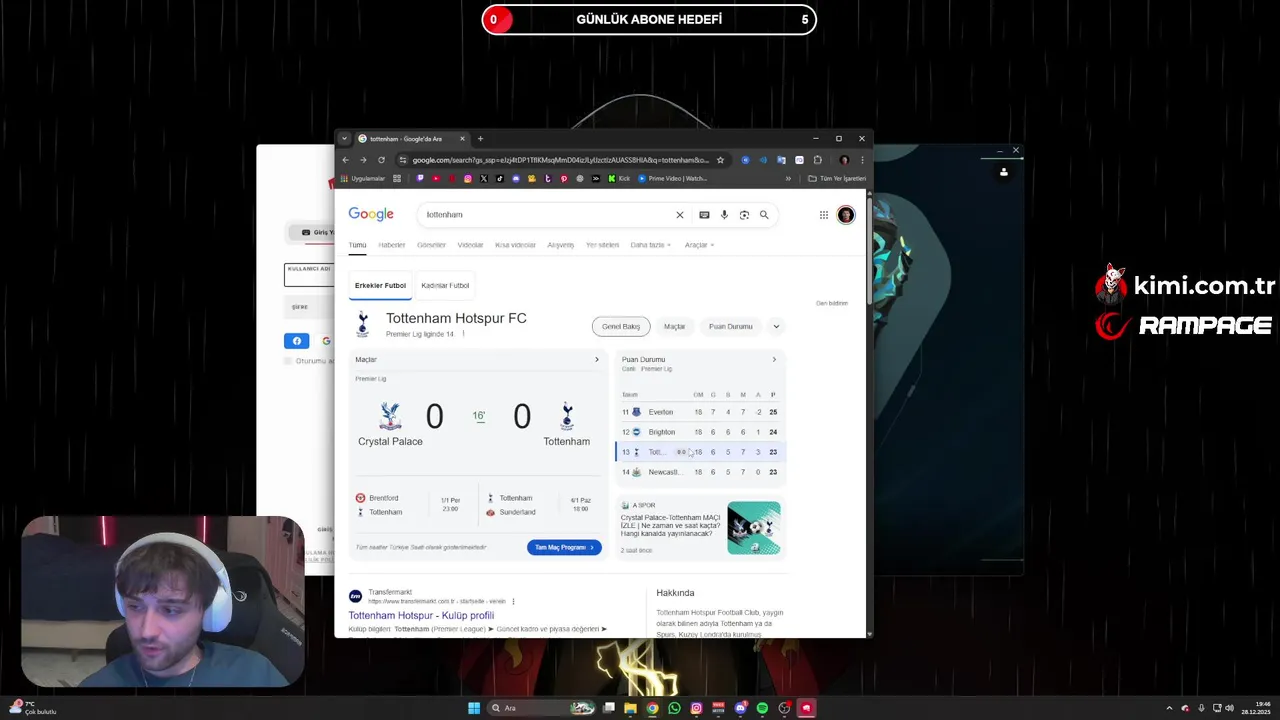The height and width of the screenshot is (720, 1280).
Task: Open the Tottenham Hotspur - Kulüp profili link
Action: pos(421,616)
